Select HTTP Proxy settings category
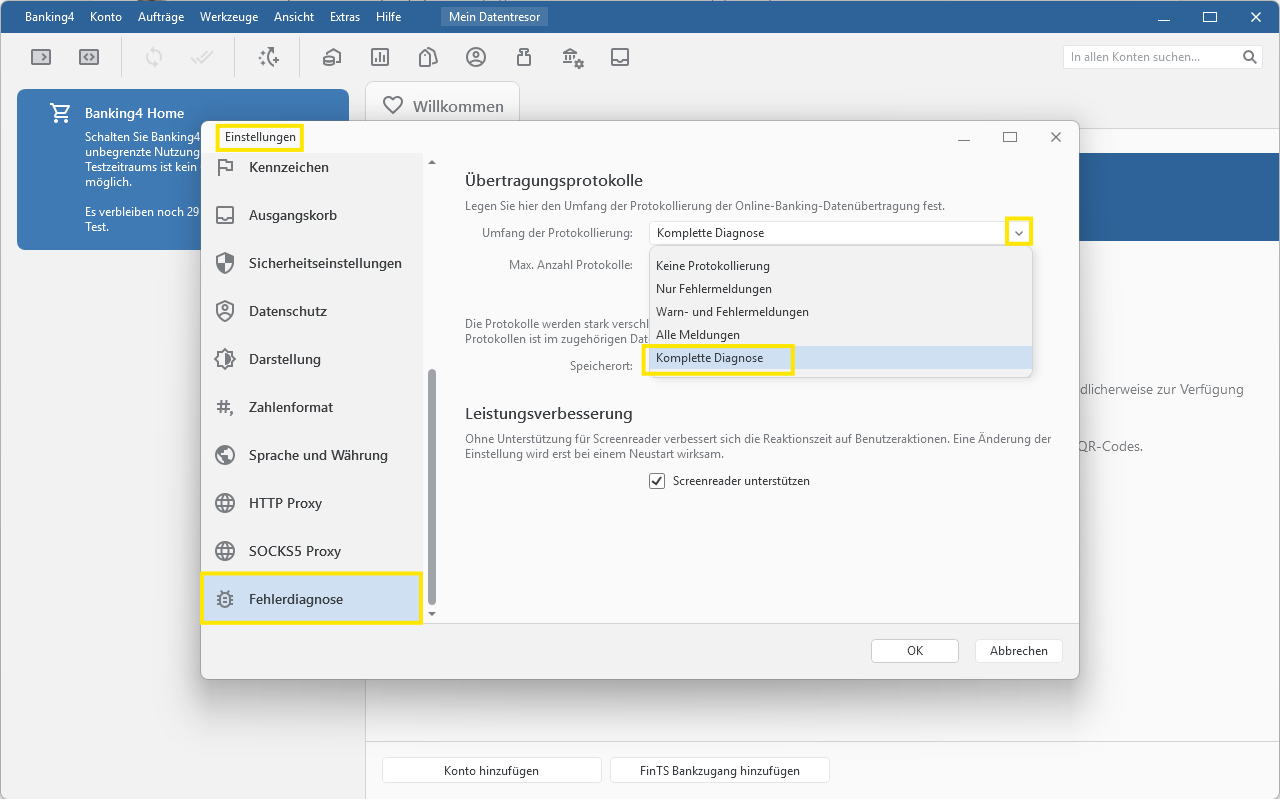 [312, 503]
